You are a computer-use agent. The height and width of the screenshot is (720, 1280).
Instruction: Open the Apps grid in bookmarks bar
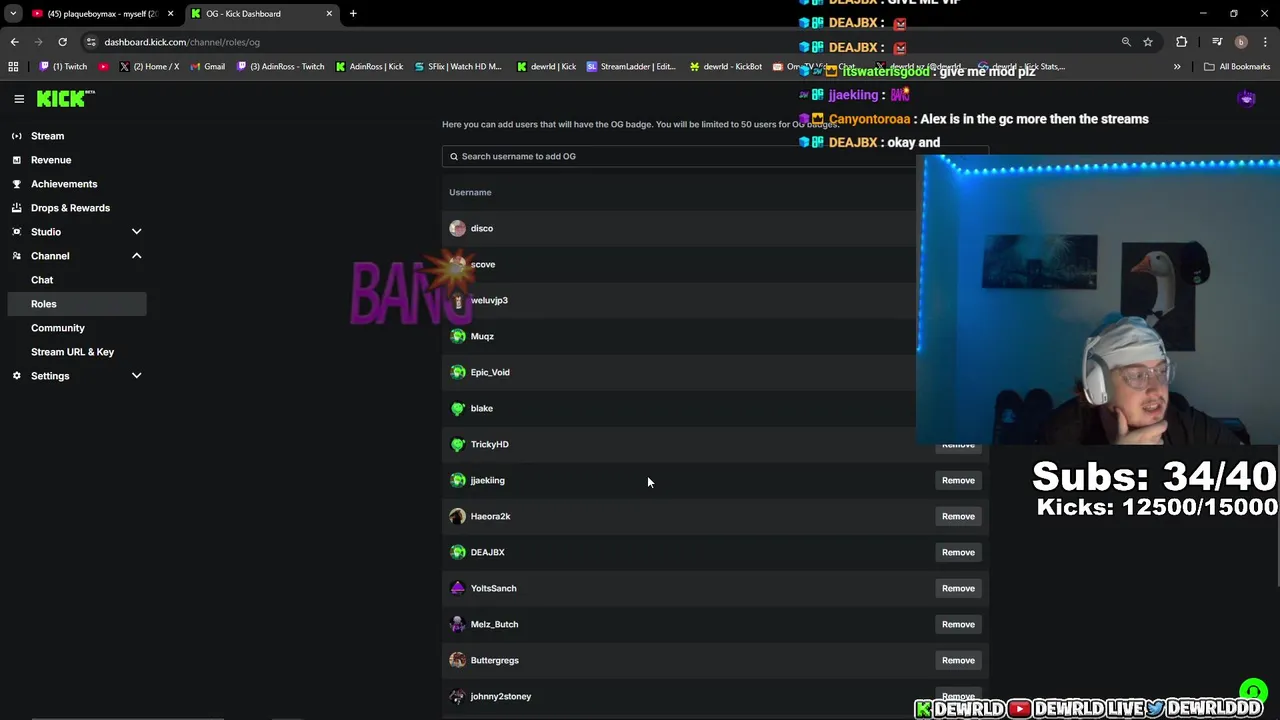pos(13,67)
